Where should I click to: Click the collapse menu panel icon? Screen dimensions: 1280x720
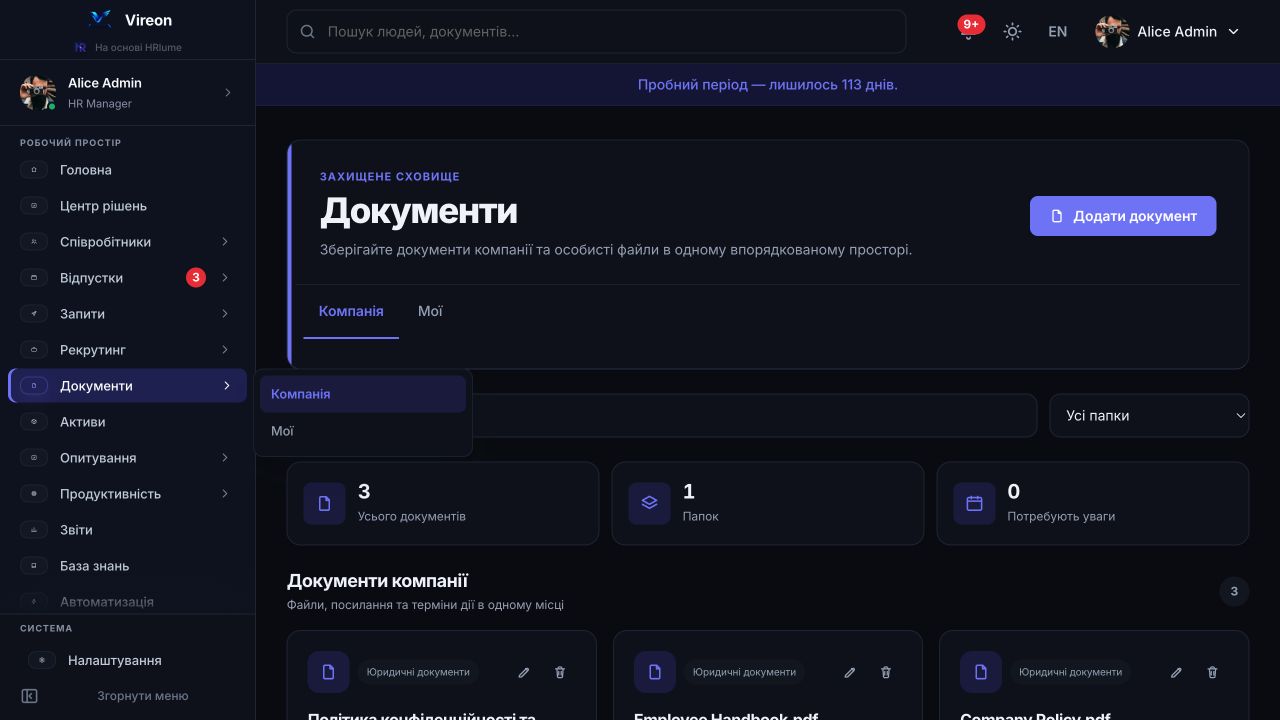click(30, 696)
